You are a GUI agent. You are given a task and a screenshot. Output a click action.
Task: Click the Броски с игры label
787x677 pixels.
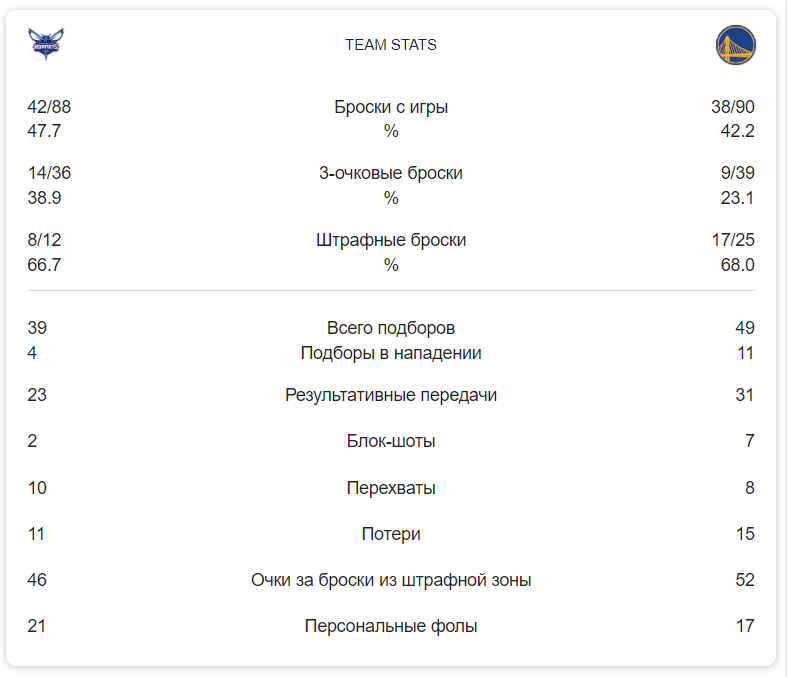390,107
